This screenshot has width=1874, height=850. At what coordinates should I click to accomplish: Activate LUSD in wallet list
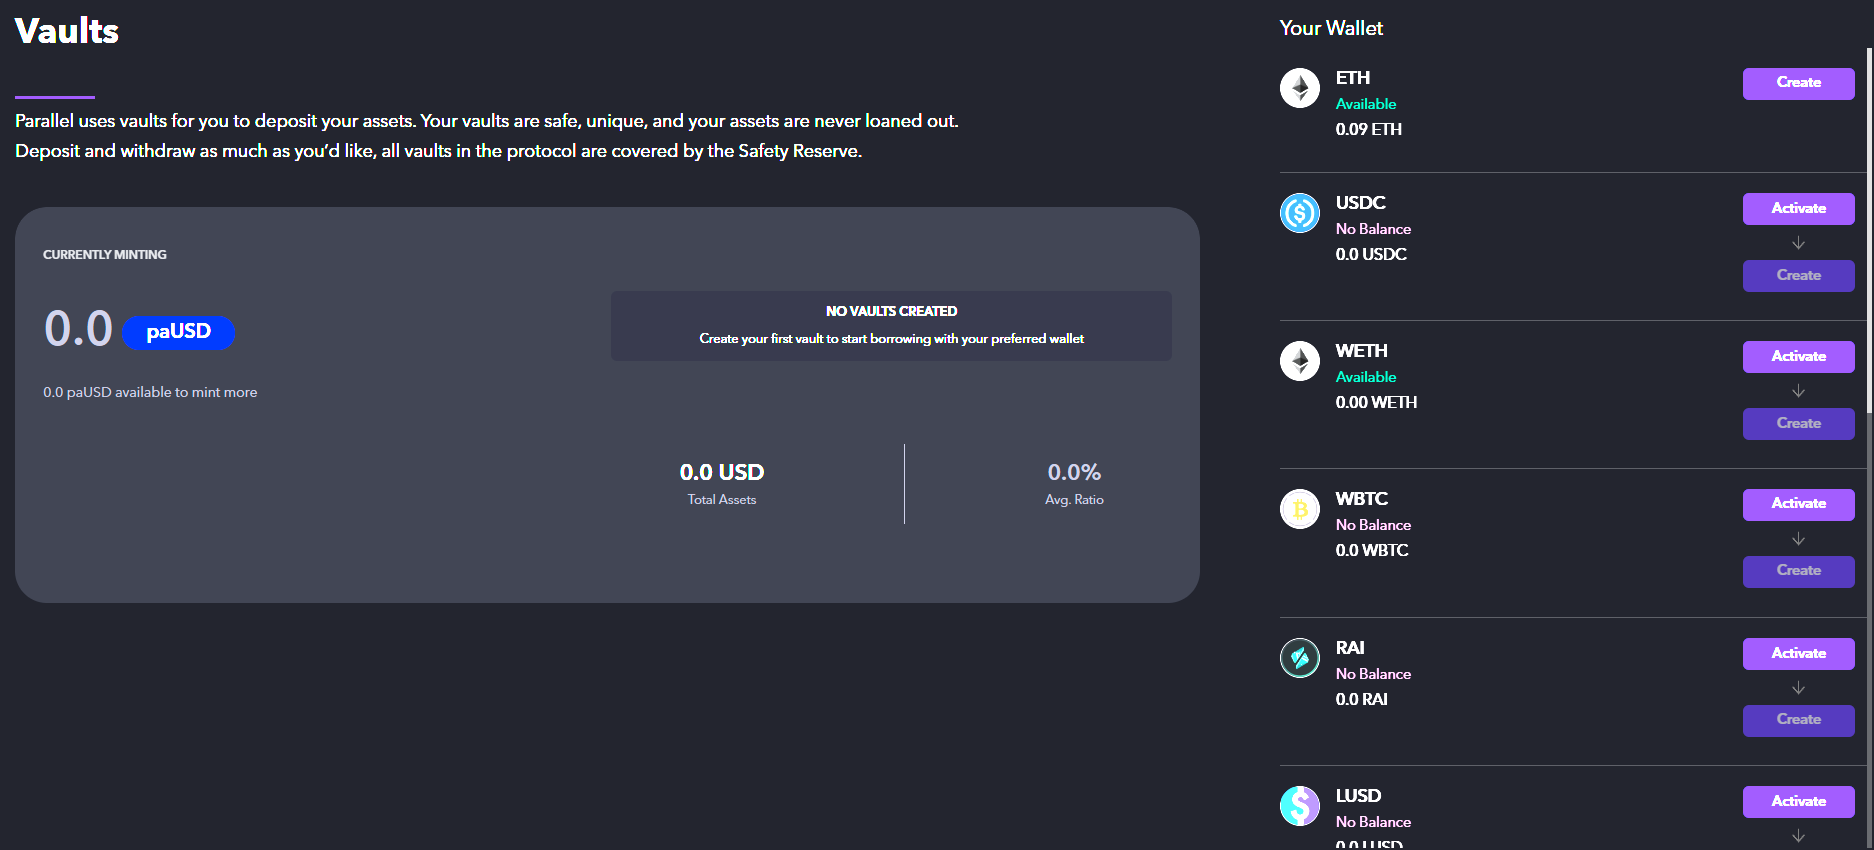1798,802
